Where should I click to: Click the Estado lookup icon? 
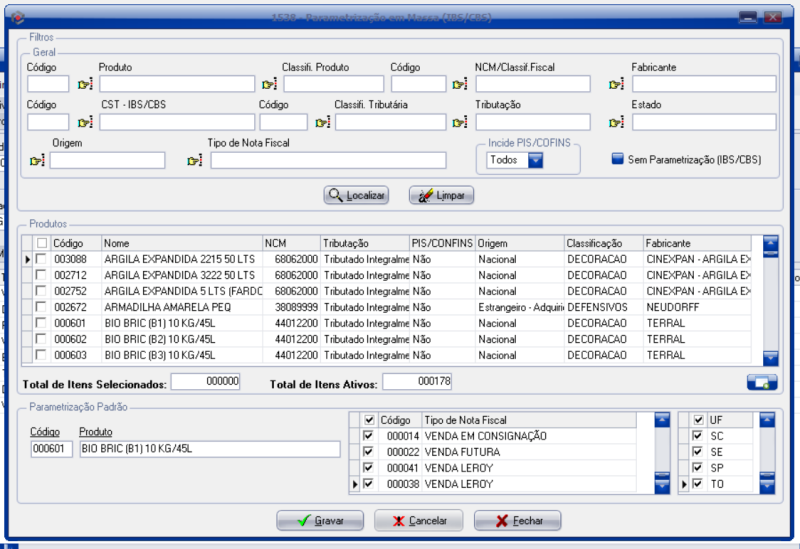pyautogui.click(x=616, y=122)
